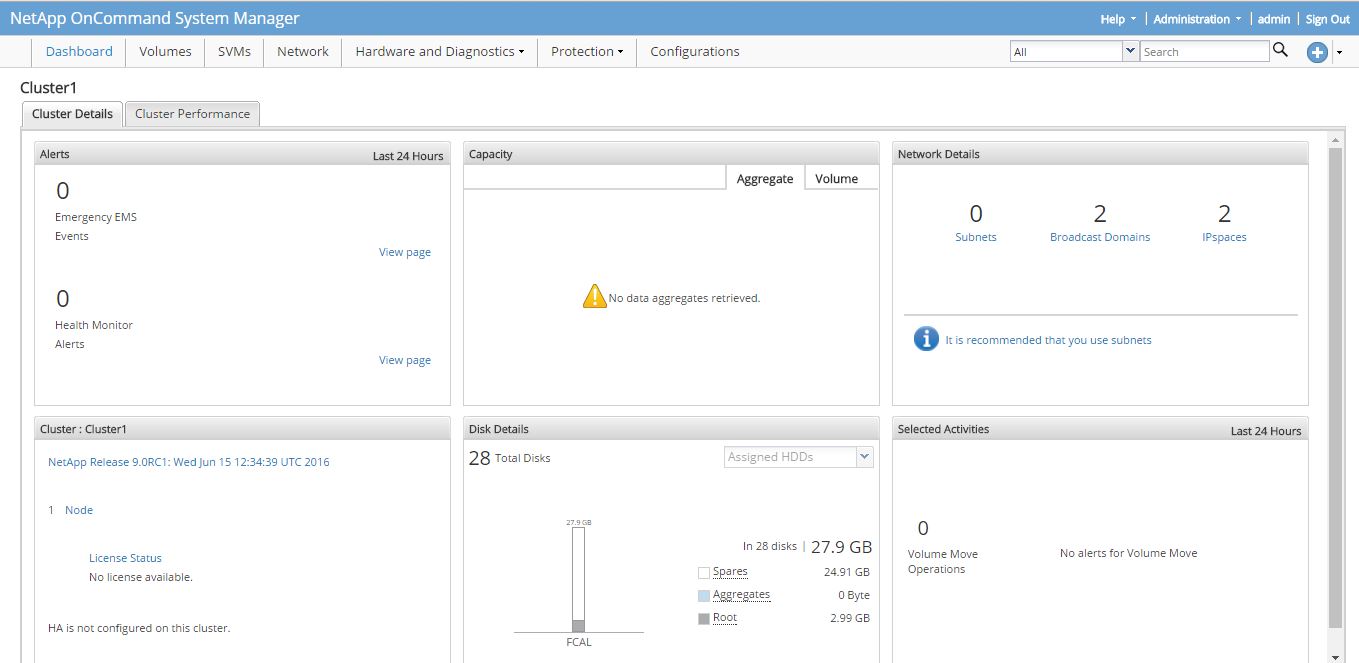
Task: Click "View page" for Health Monitor Alerts
Action: 404,359
